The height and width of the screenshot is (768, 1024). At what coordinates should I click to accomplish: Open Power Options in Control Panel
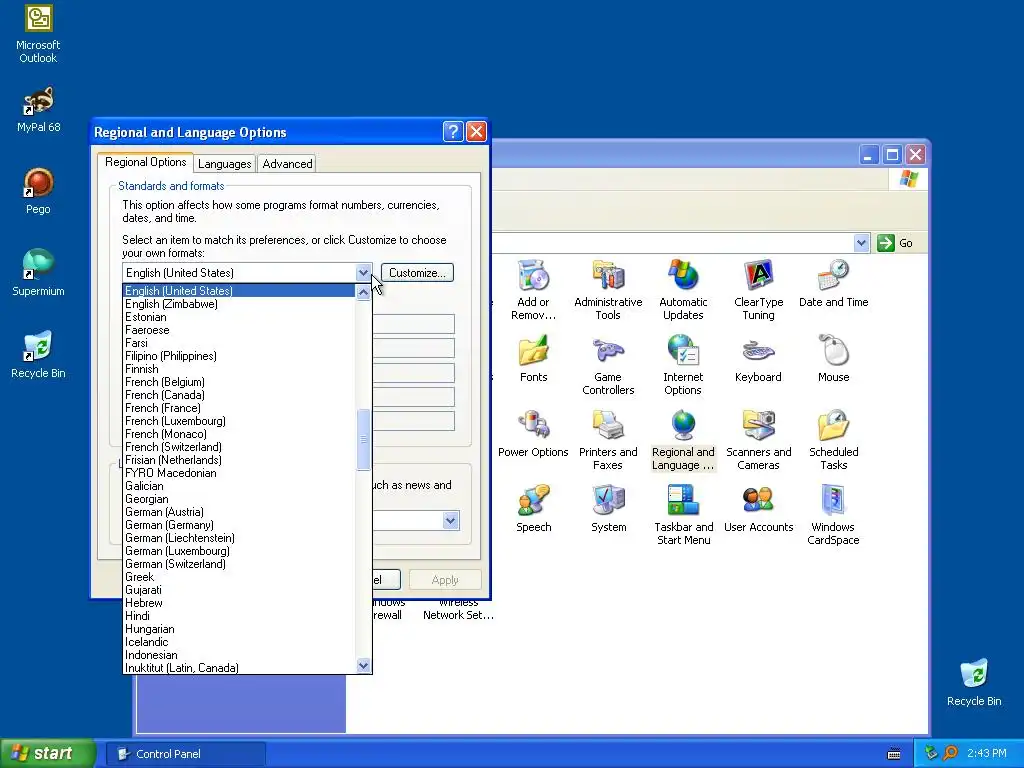click(x=533, y=434)
